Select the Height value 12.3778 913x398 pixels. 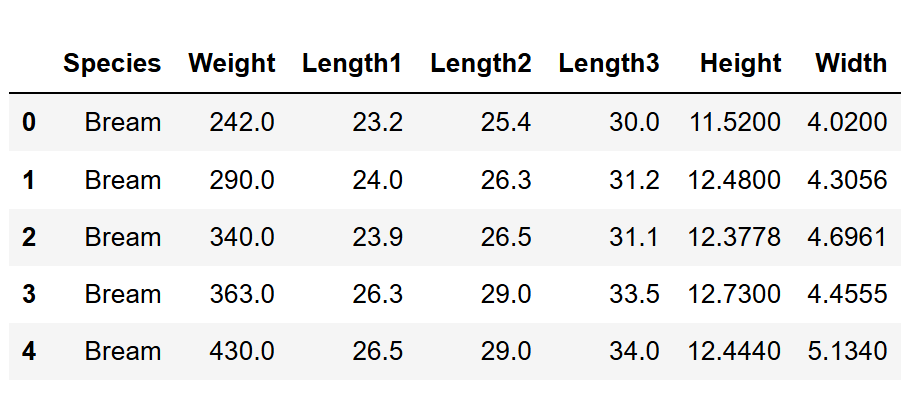coord(734,237)
